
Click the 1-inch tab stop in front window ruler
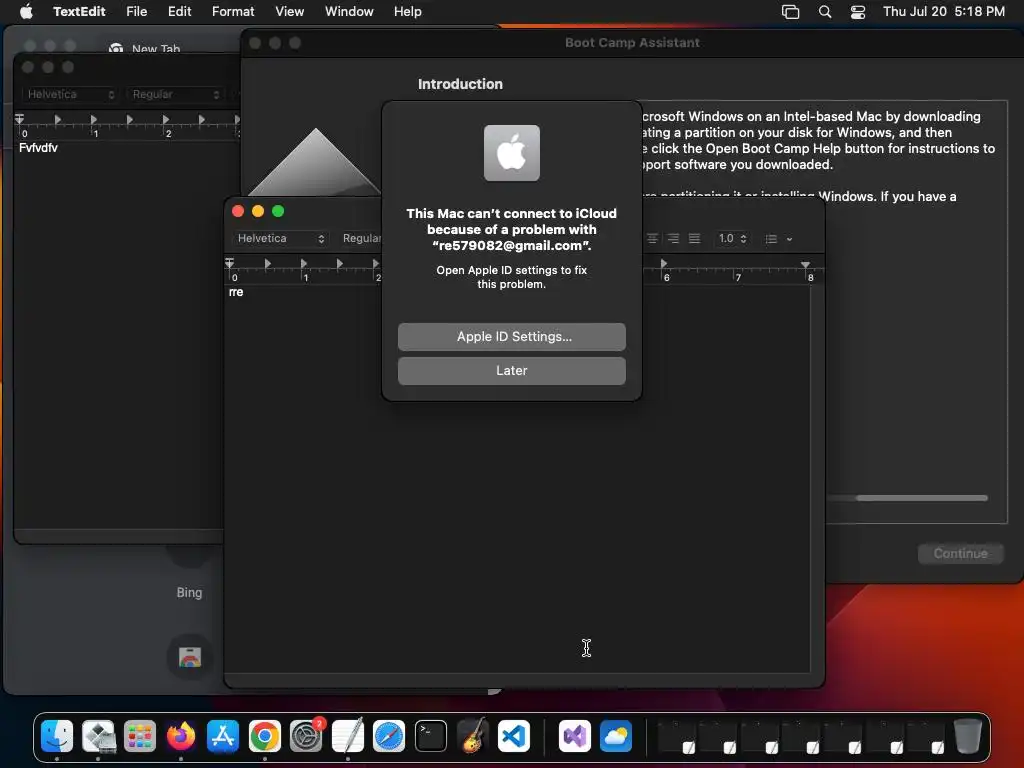(304, 263)
